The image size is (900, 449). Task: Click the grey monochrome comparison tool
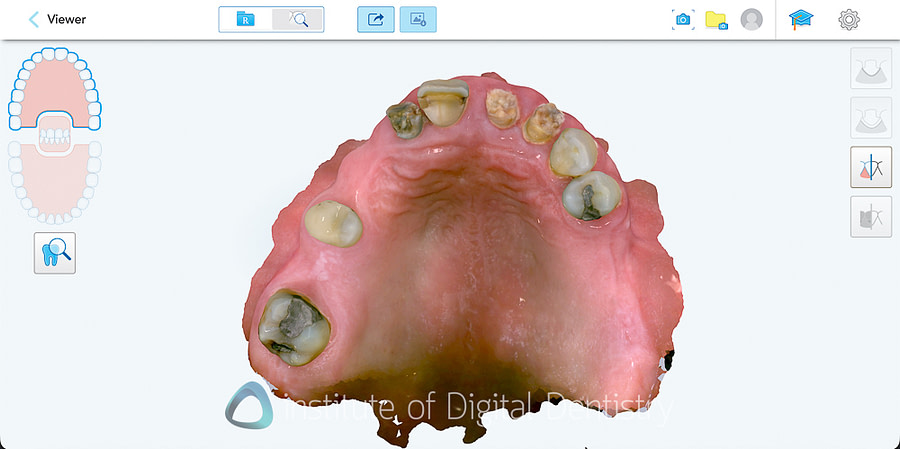(870, 216)
